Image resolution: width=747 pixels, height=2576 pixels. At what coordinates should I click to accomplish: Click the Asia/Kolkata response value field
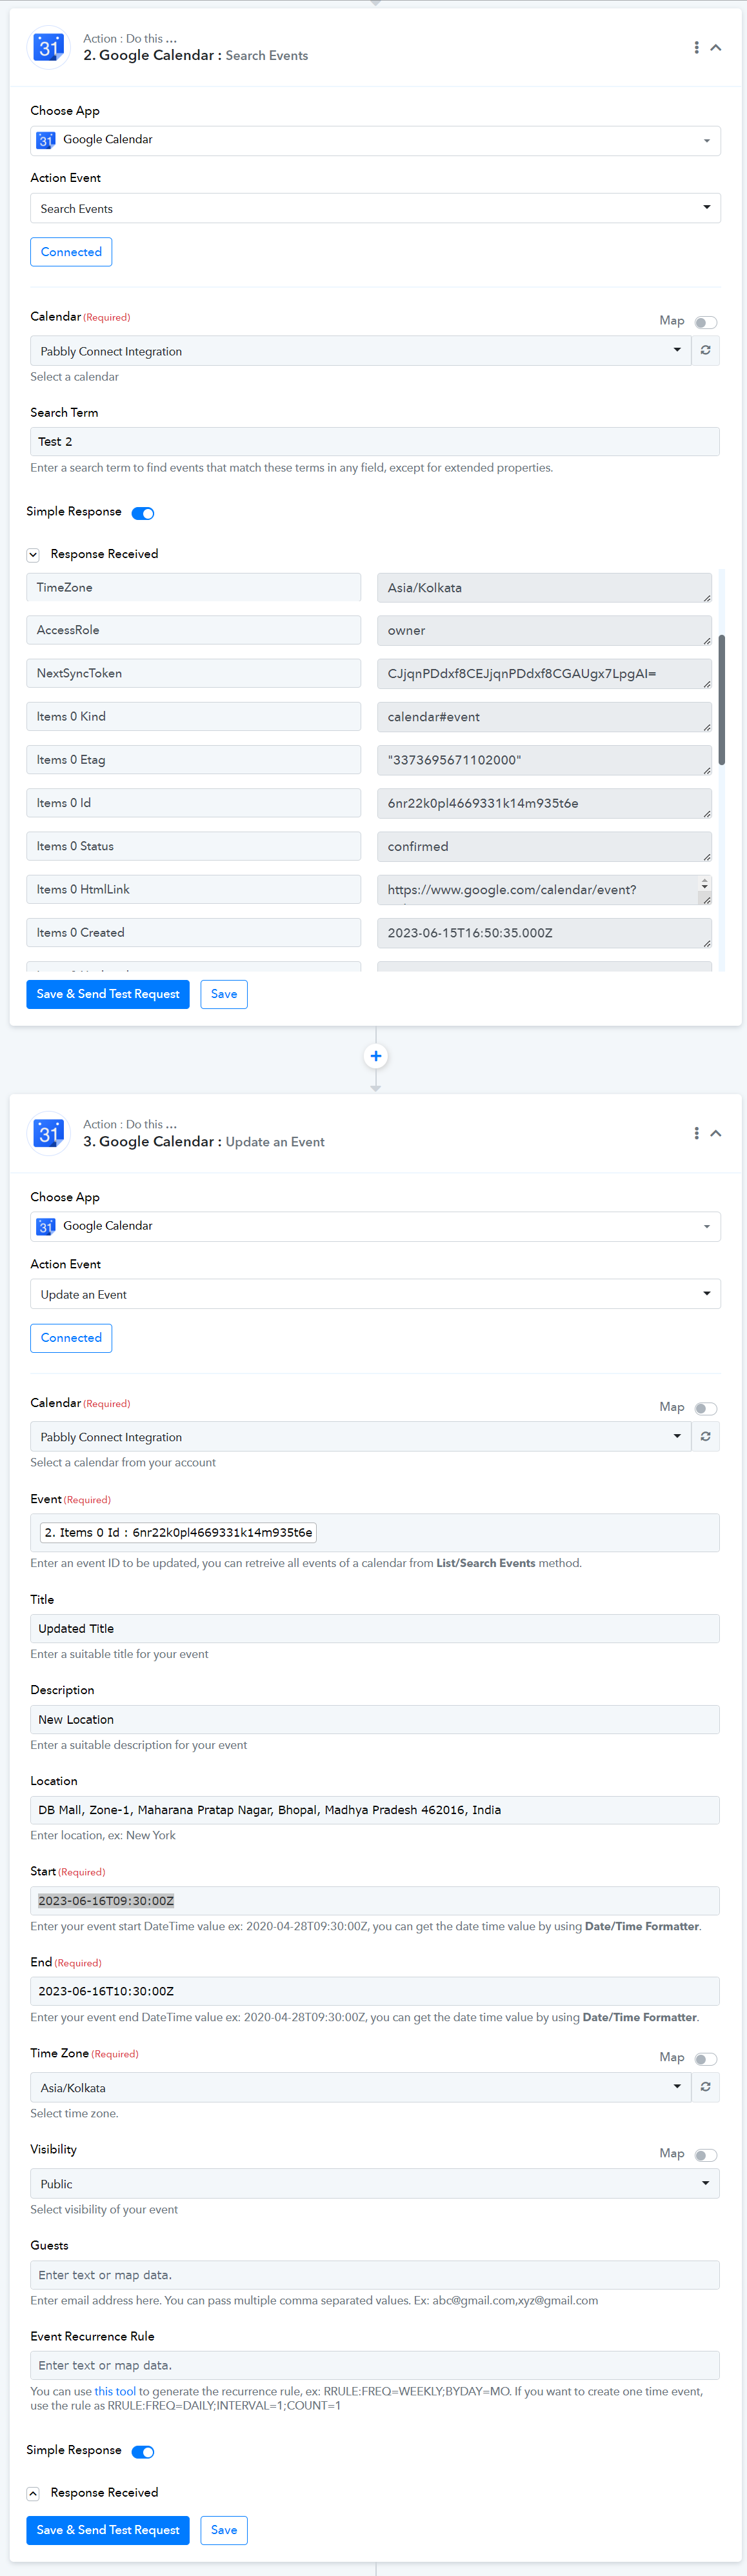(x=544, y=588)
